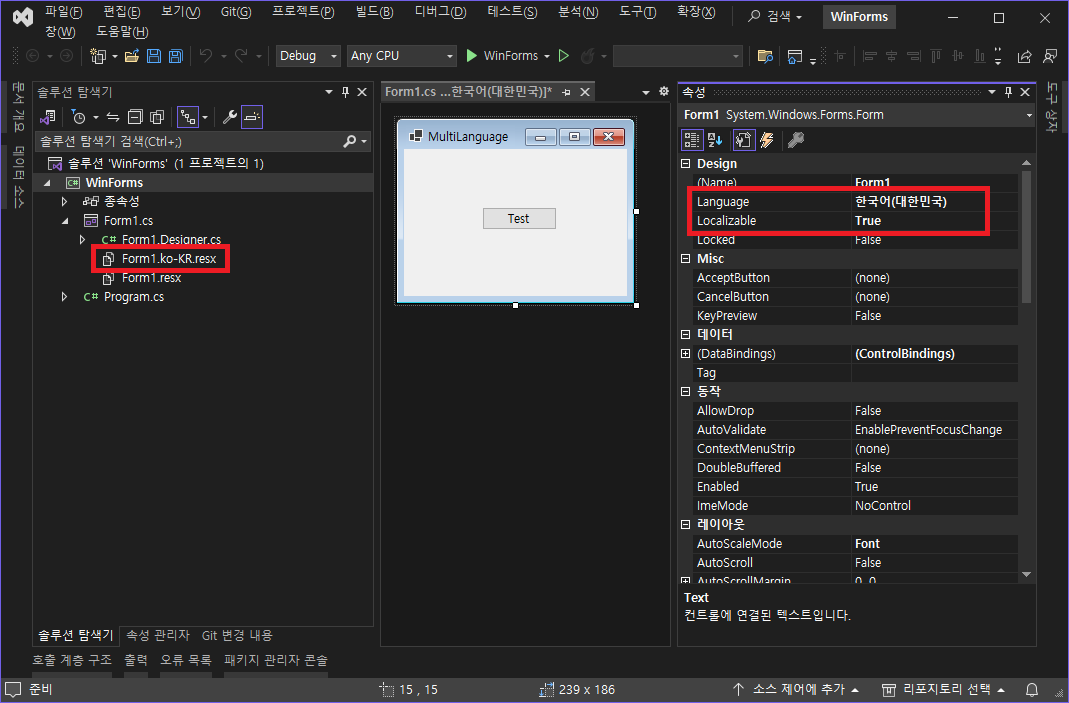Open the 출력 output tab
The image size is (1069, 703).
[x=136, y=660]
